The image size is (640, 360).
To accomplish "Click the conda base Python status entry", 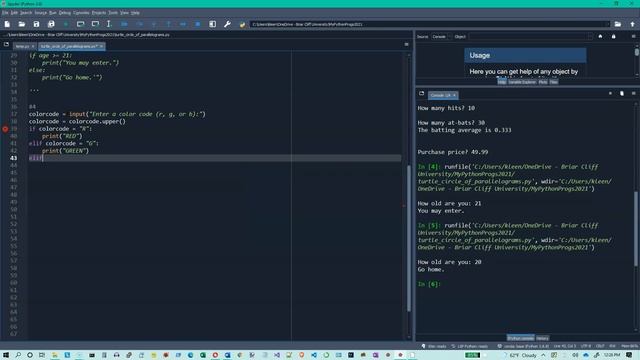I will click(523, 346).
